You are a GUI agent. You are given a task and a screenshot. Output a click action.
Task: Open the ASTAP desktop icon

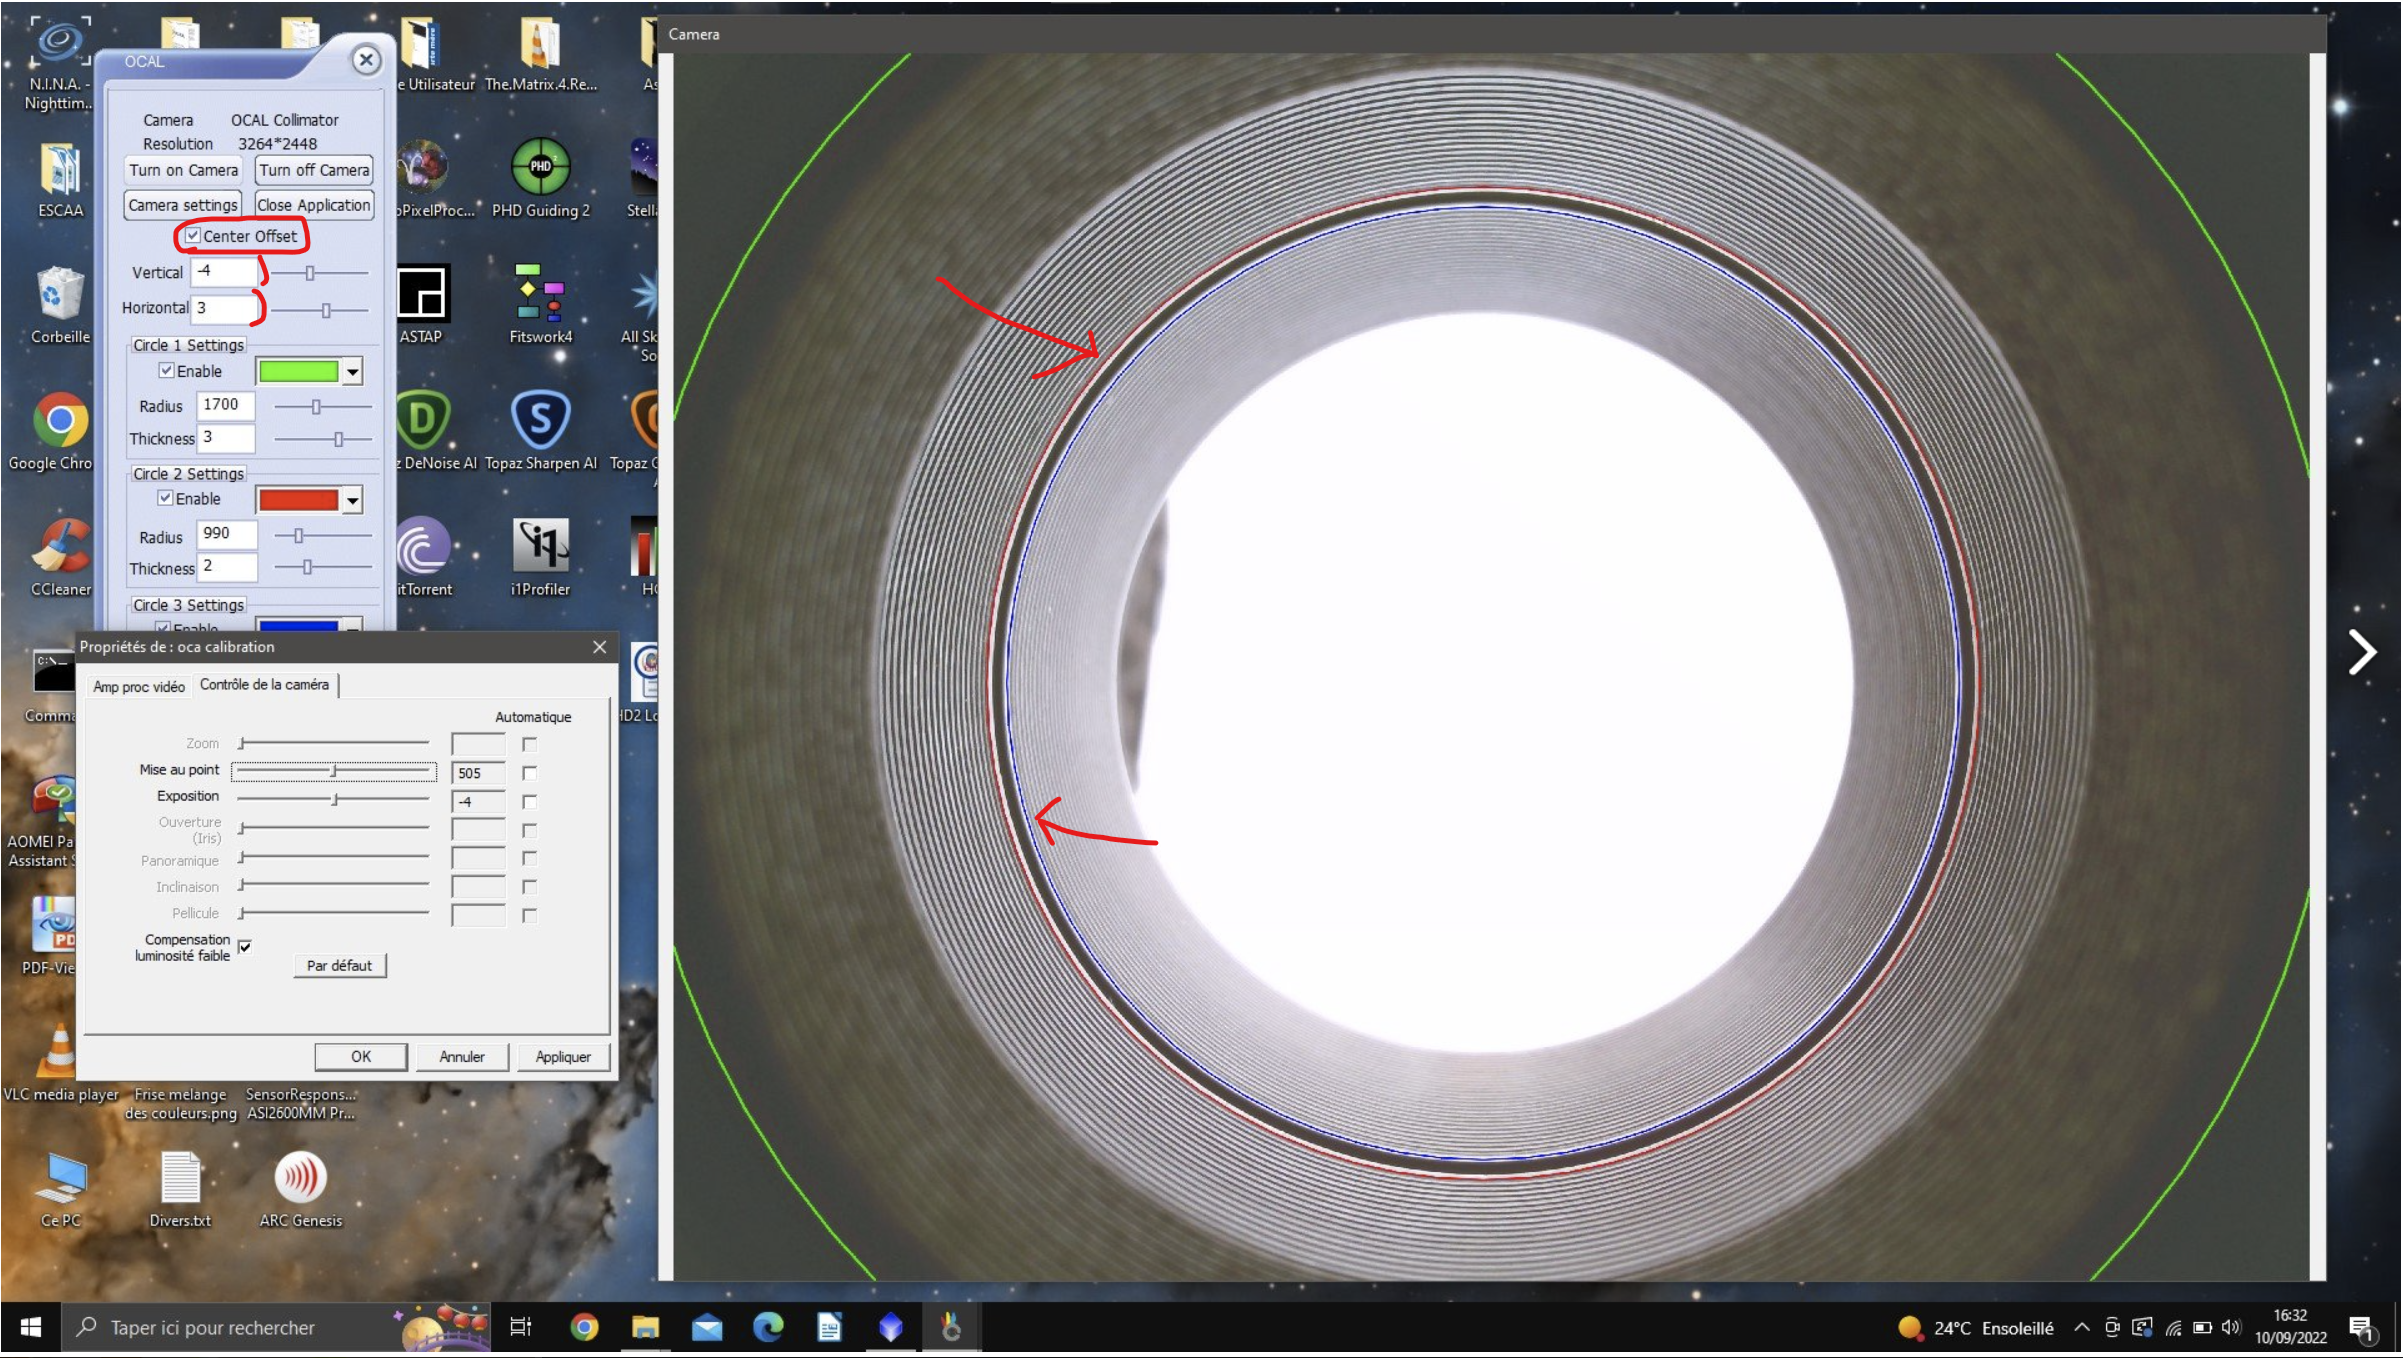(422, 305)
